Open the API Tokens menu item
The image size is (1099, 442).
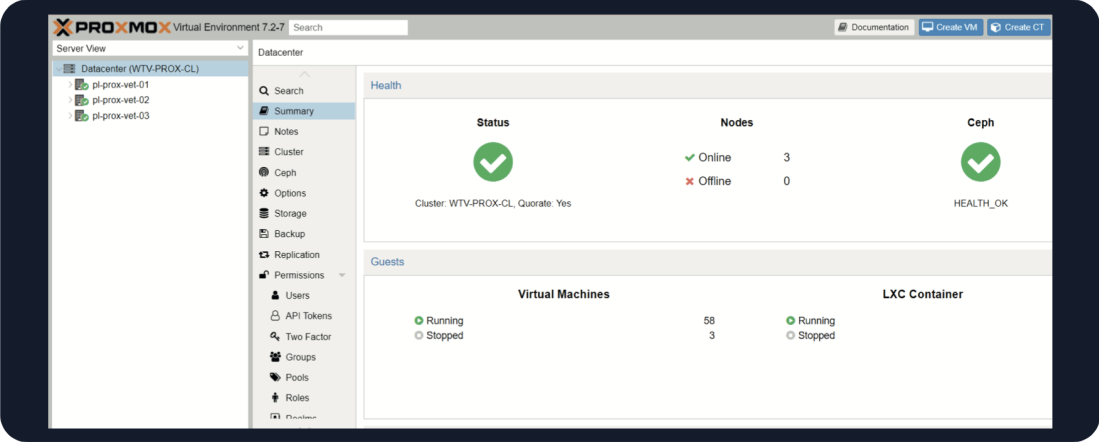(304, 316)
